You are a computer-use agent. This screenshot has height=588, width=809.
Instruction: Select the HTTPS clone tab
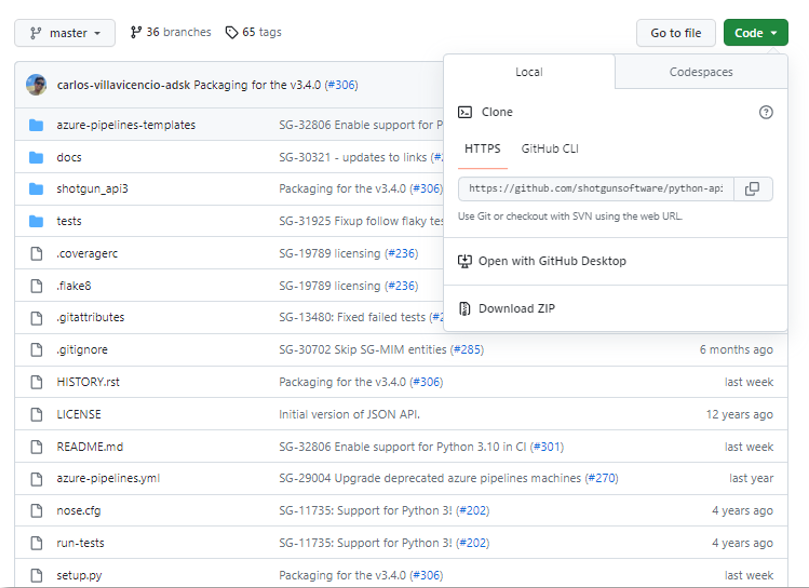coord(483,149)
